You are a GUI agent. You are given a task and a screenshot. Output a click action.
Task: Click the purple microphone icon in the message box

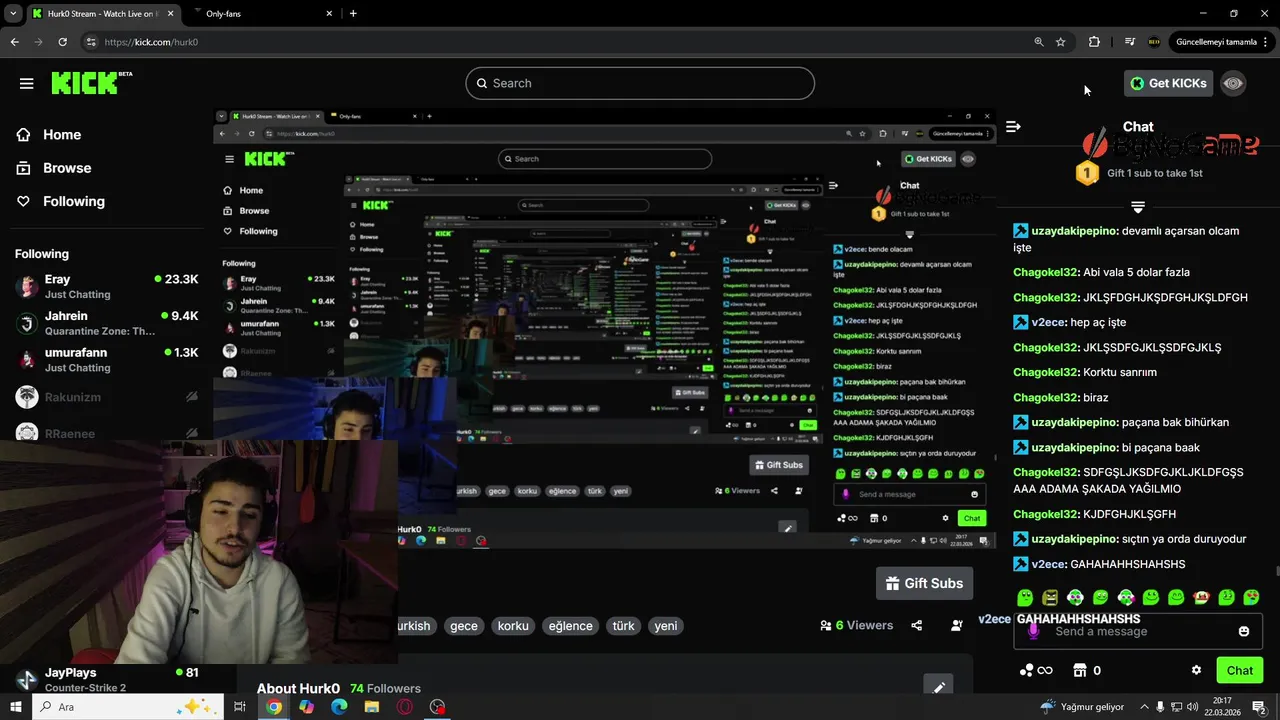pyautogui.click(x=1034, y=631)
